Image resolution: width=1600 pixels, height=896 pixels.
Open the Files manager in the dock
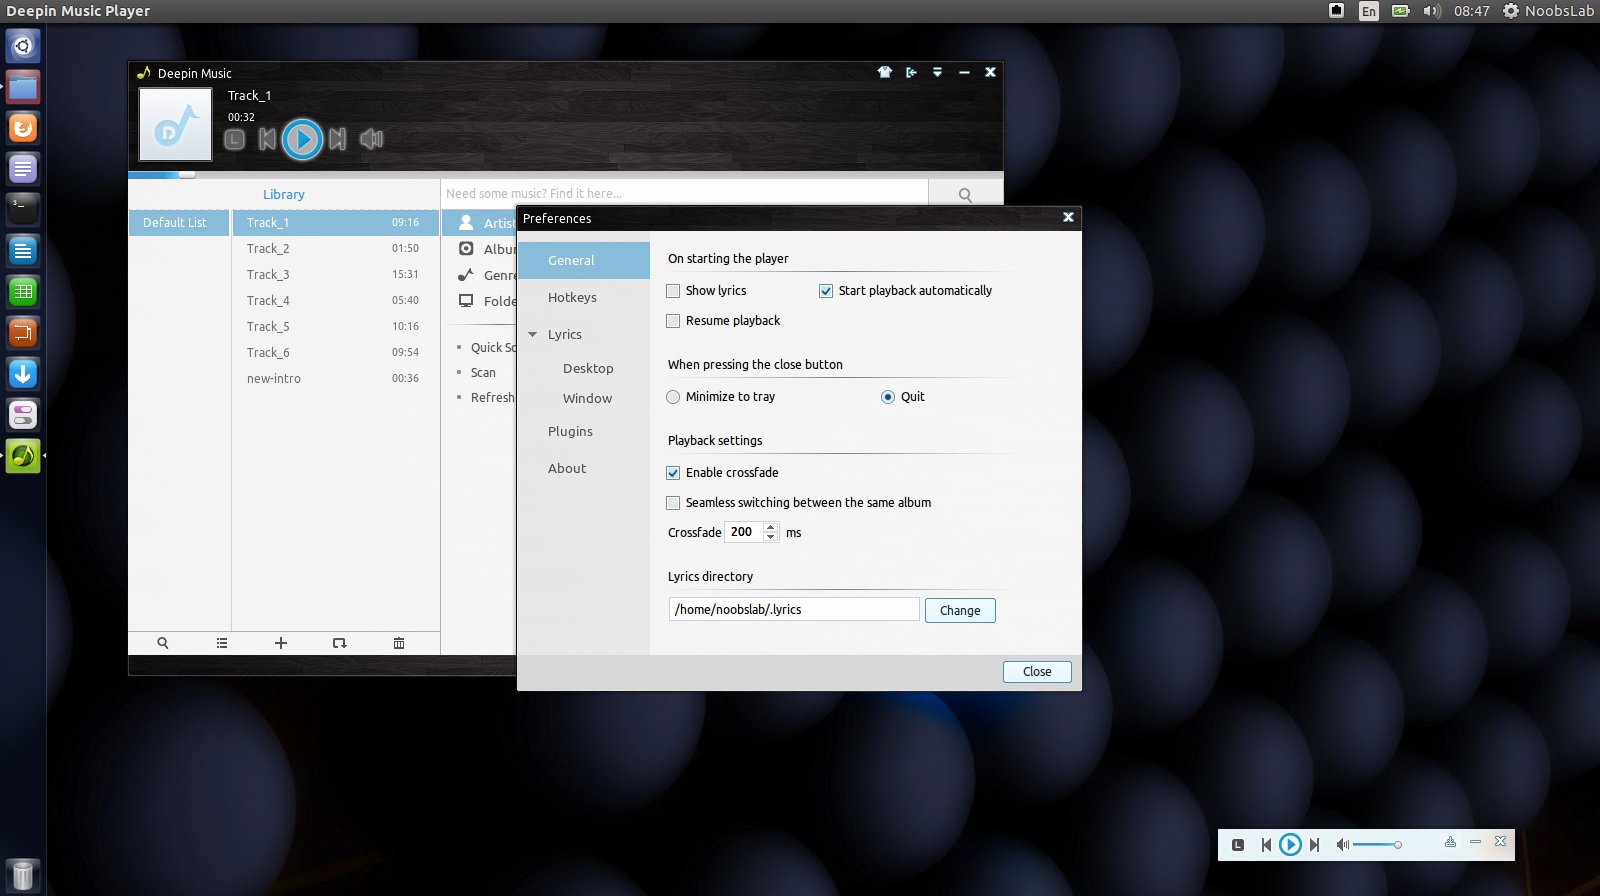tap(23, 87)
